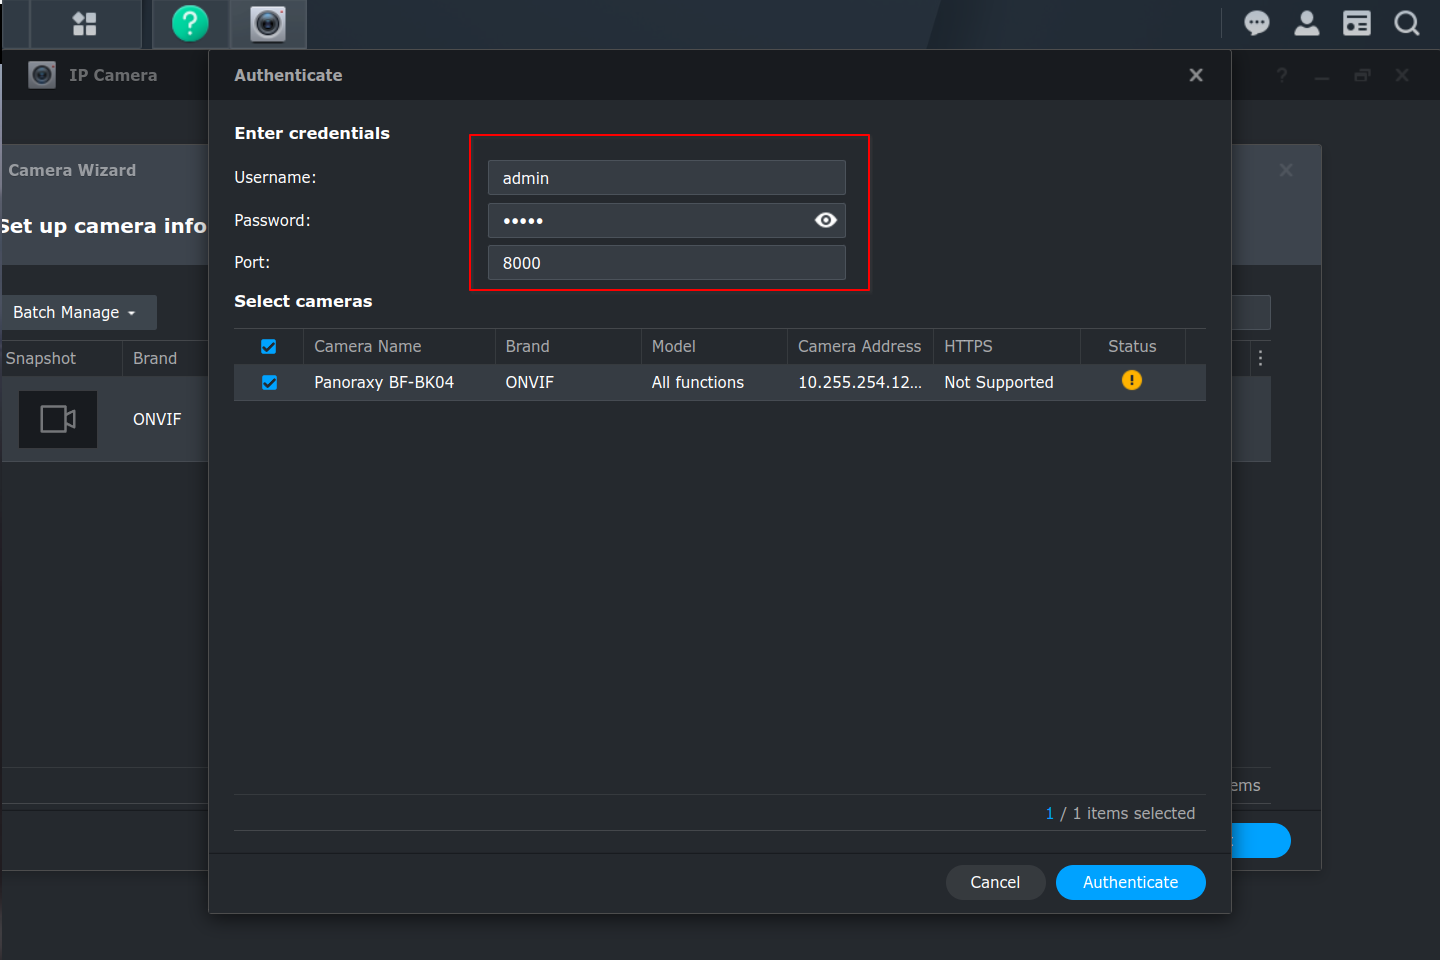Toggle the select-all cameras header checkbox
1440x960 pixels.
click(x=269, y=346)
